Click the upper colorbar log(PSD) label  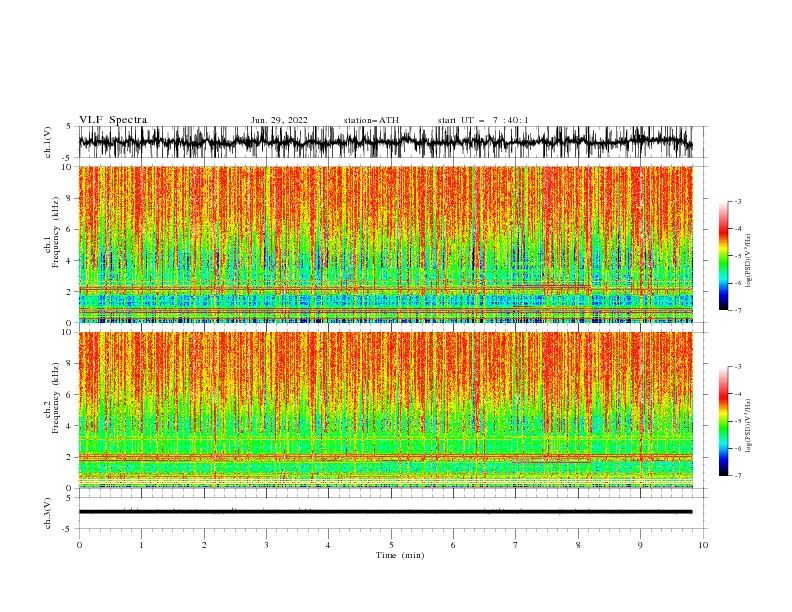tap(749, 261)
